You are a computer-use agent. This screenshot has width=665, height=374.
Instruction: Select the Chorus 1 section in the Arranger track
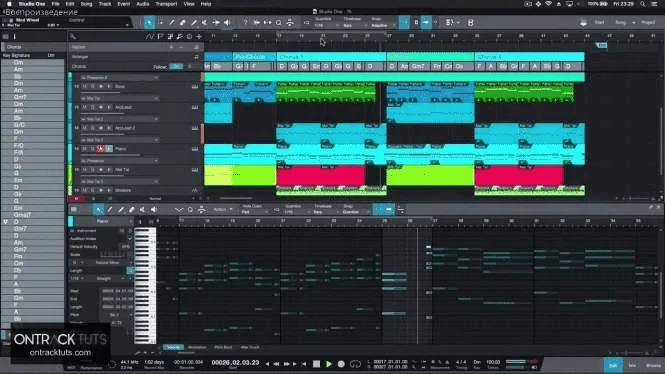click(331, 56)
